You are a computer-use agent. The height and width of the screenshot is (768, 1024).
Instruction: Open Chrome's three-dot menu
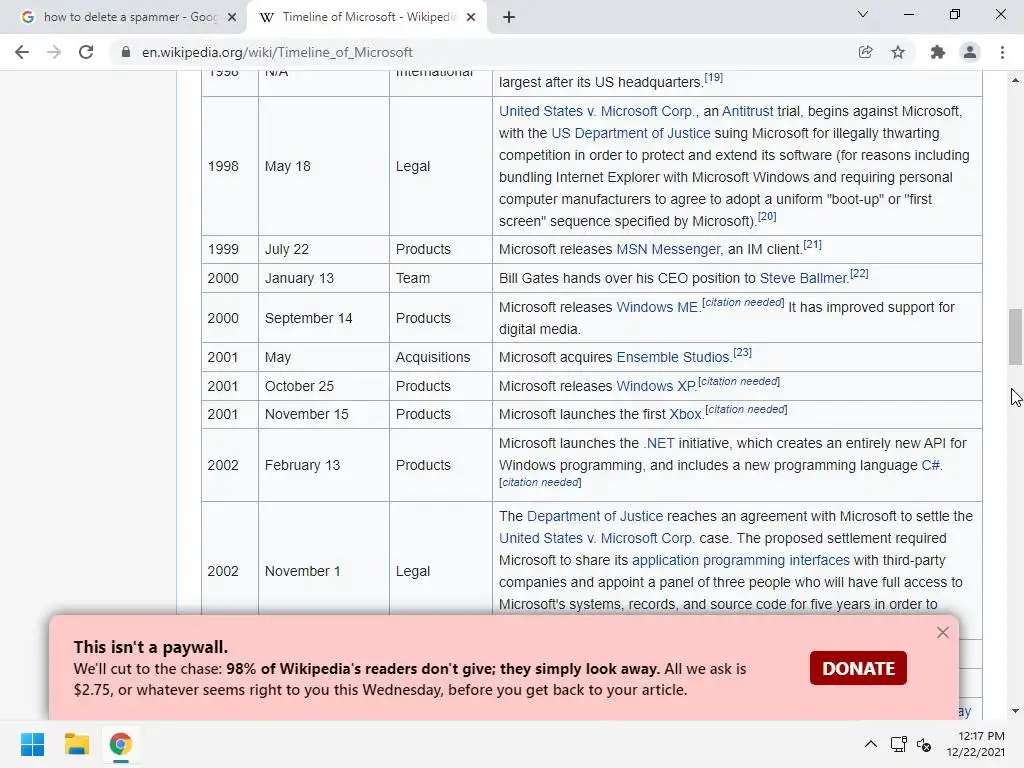pyautogui.click(x=1002, y=52)
